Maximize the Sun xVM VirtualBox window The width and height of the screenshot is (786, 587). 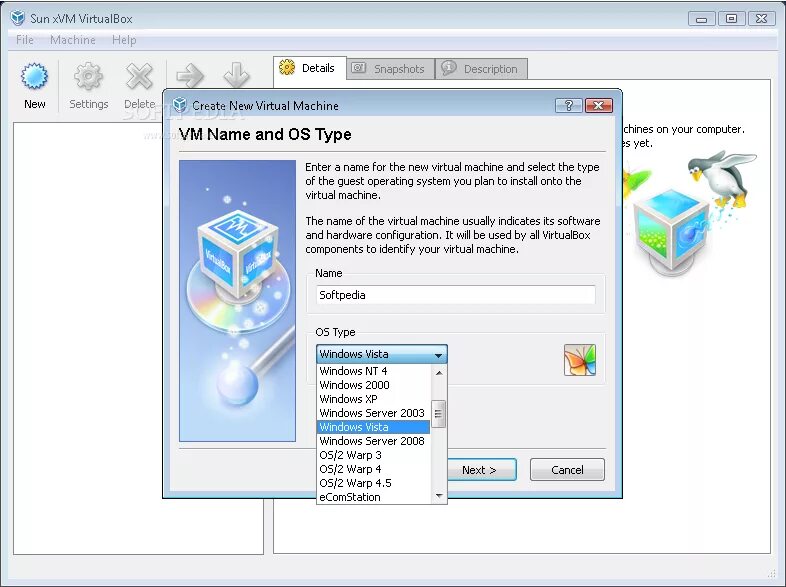pos(731,19)
